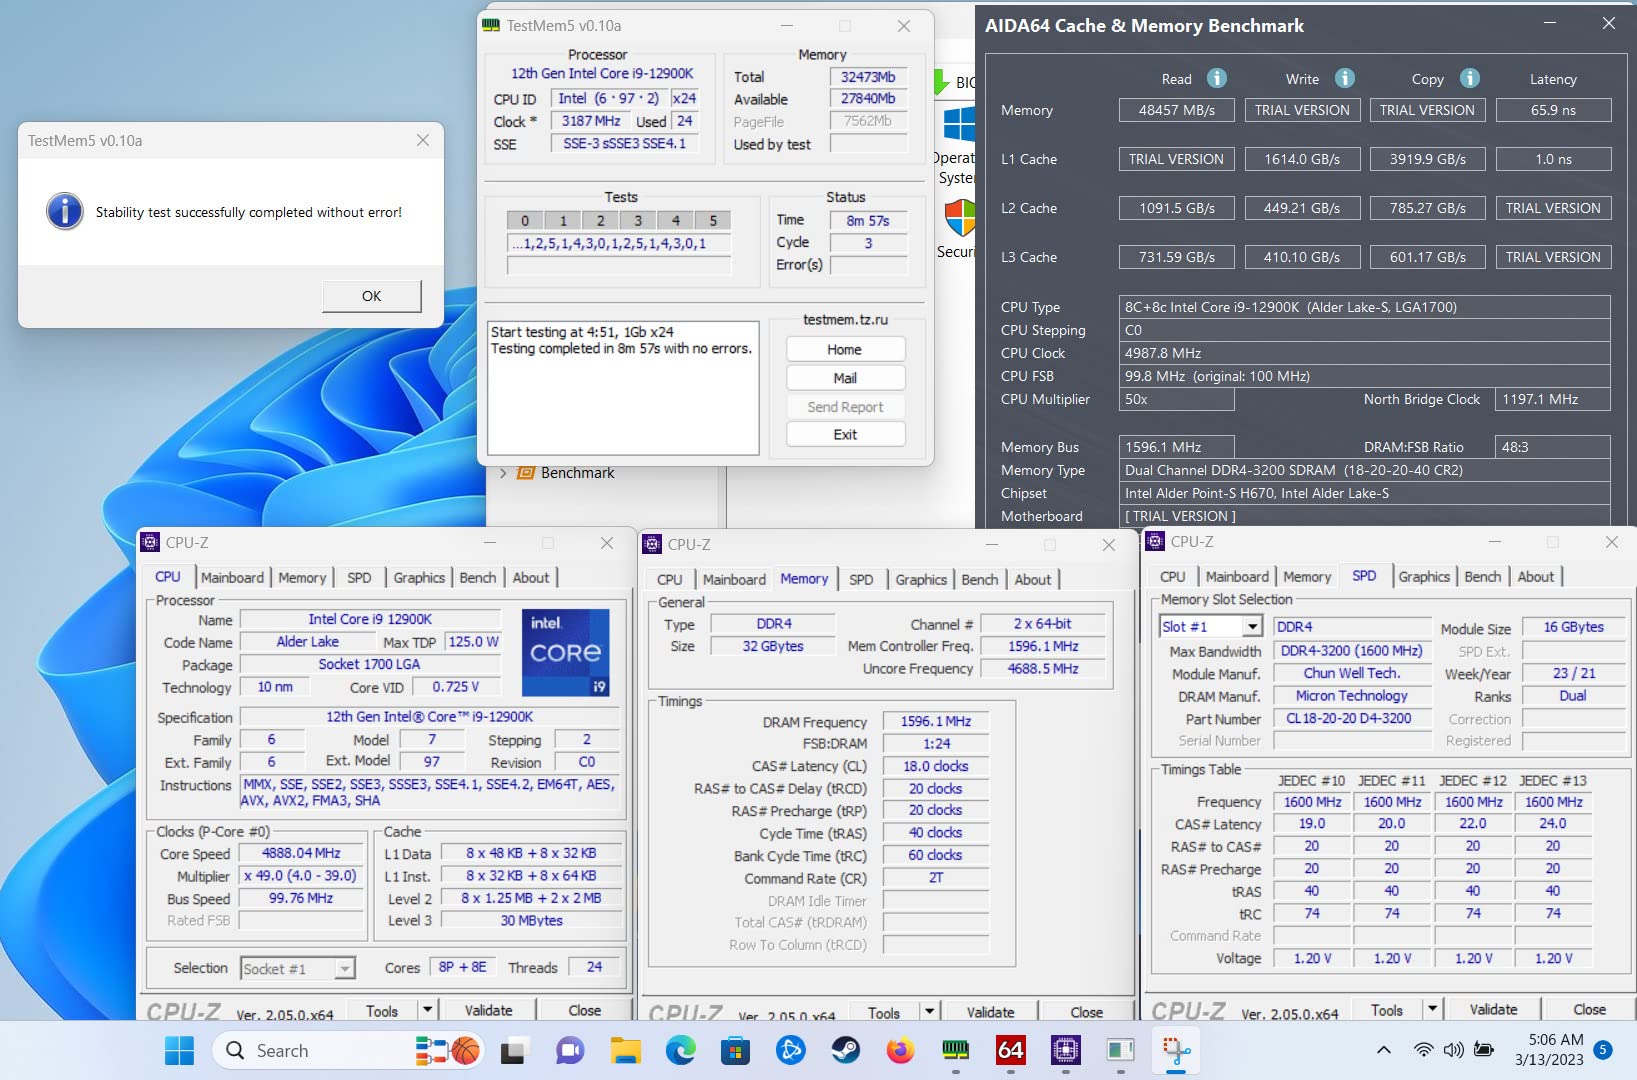The image size is (1637, 1080).
Task: Show hidden system tray icons
Action: [1383, 1050]
